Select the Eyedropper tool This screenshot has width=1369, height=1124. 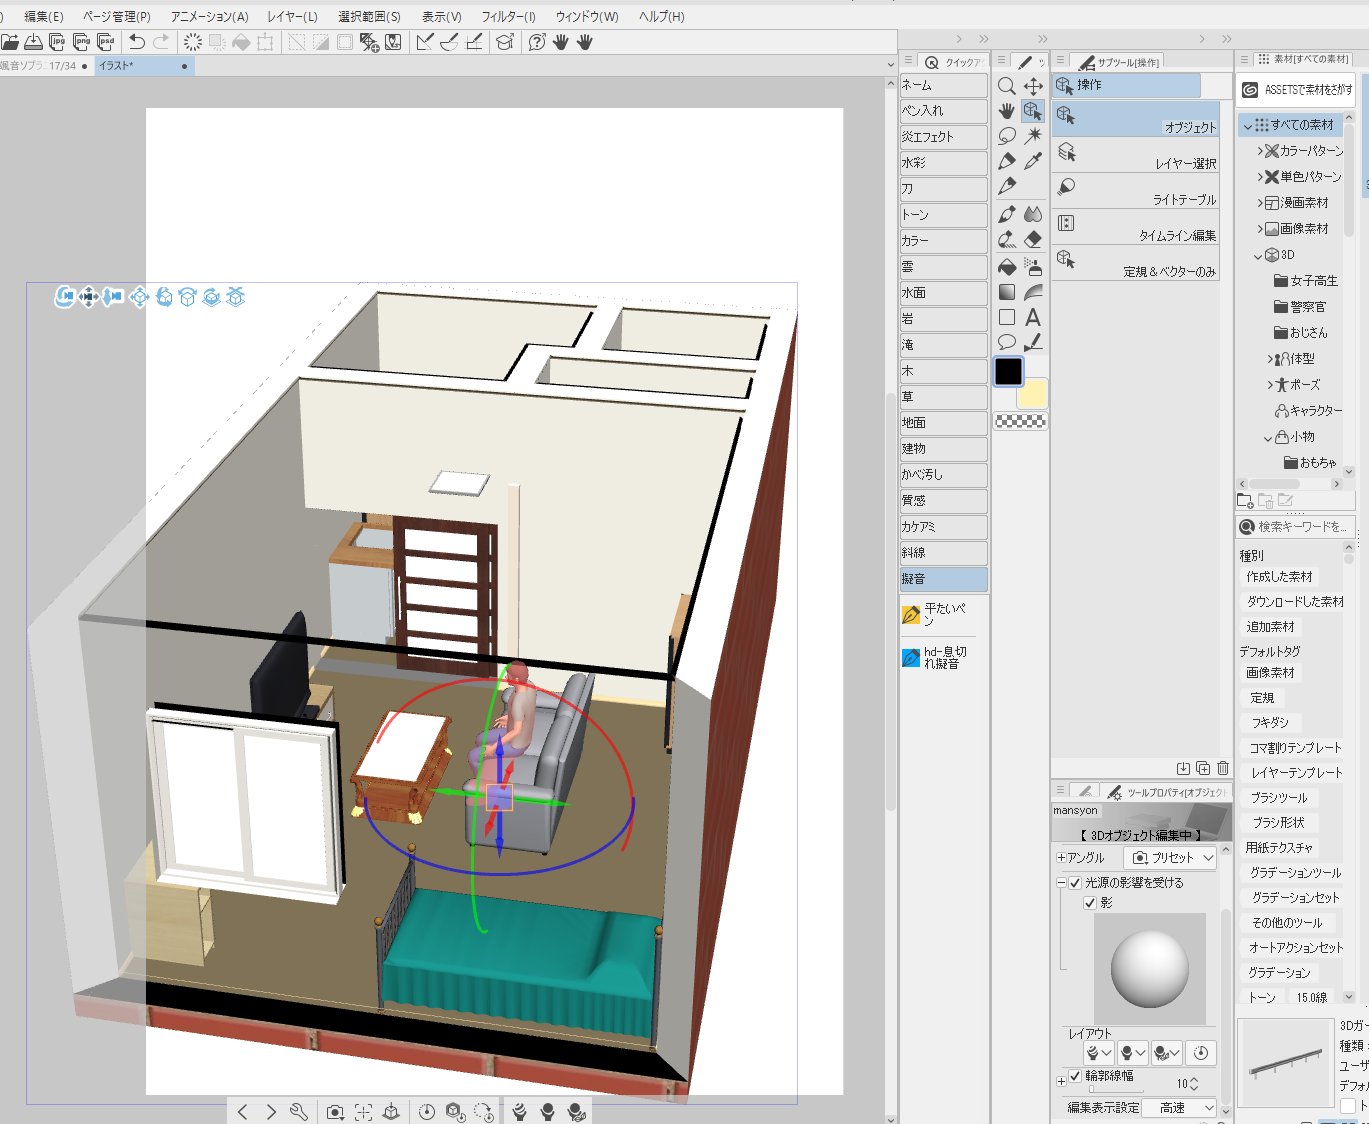coord(1033,161)
